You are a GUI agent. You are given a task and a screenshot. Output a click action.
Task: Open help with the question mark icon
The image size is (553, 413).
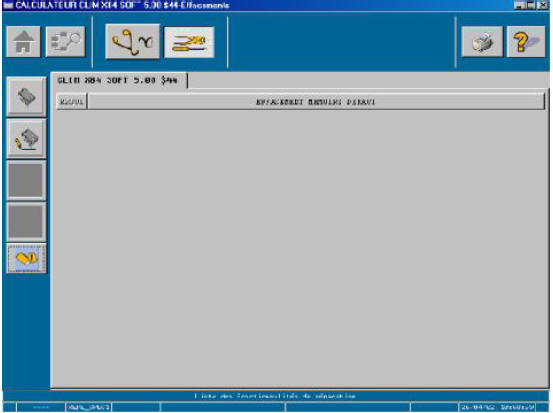526,42
